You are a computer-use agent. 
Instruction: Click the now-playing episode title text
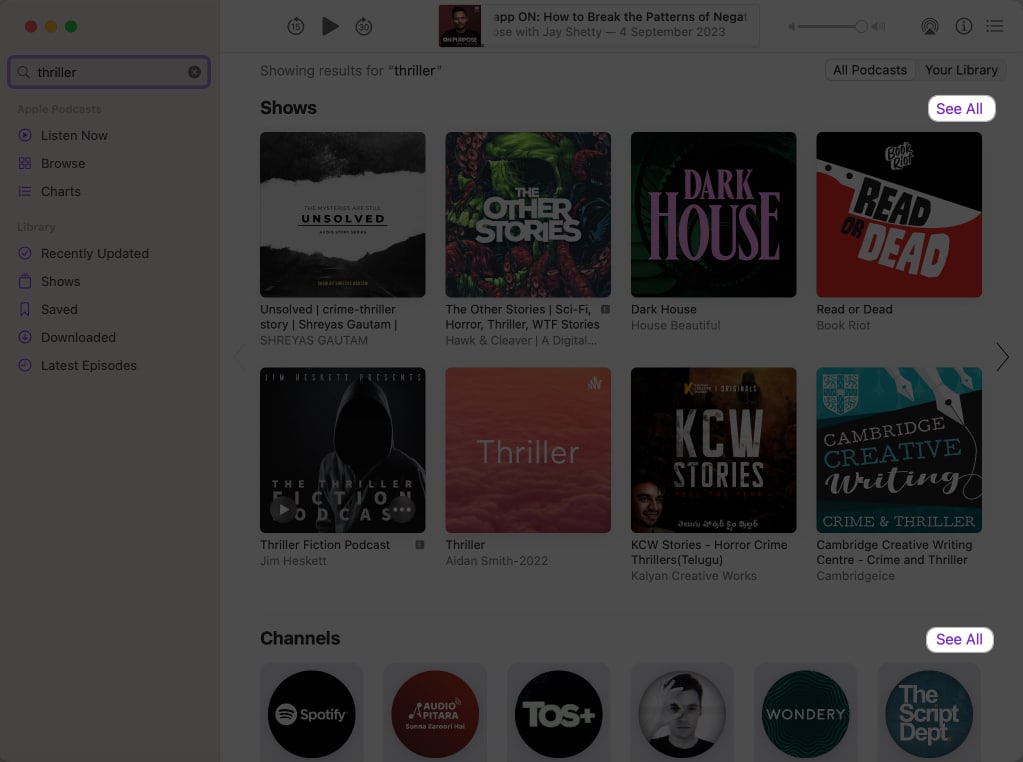620,17
